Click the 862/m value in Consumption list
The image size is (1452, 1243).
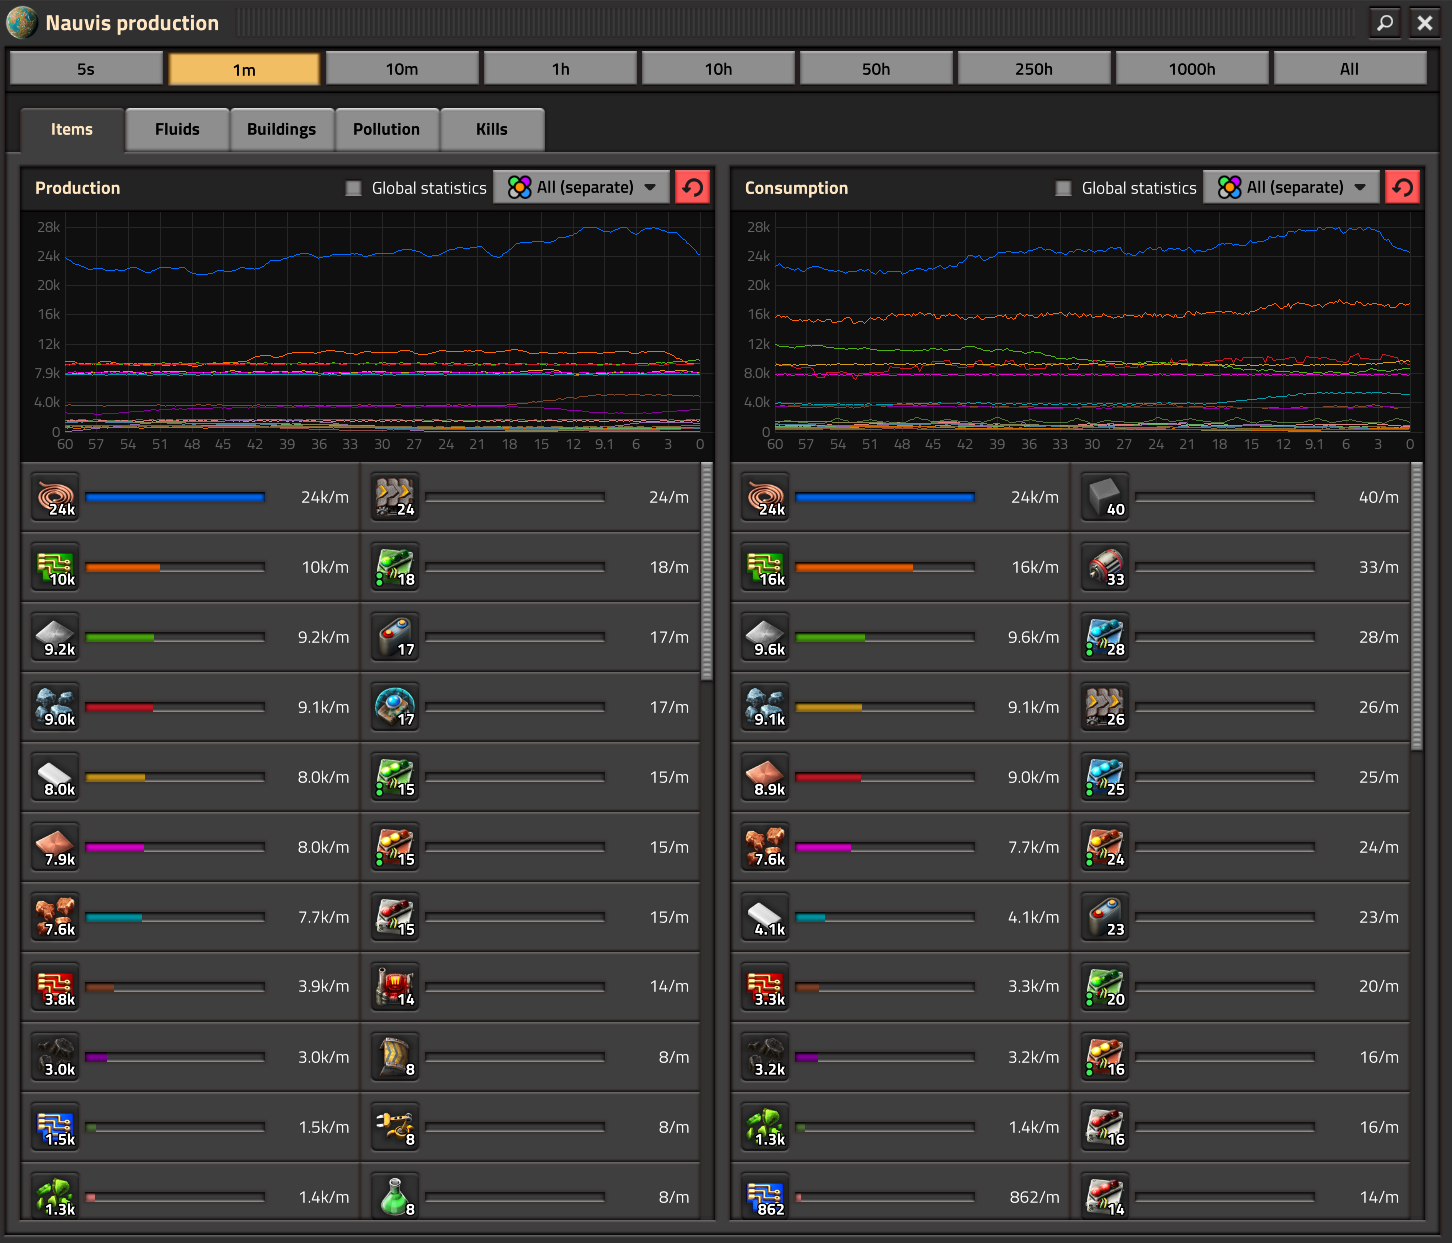point(1034,1197)
